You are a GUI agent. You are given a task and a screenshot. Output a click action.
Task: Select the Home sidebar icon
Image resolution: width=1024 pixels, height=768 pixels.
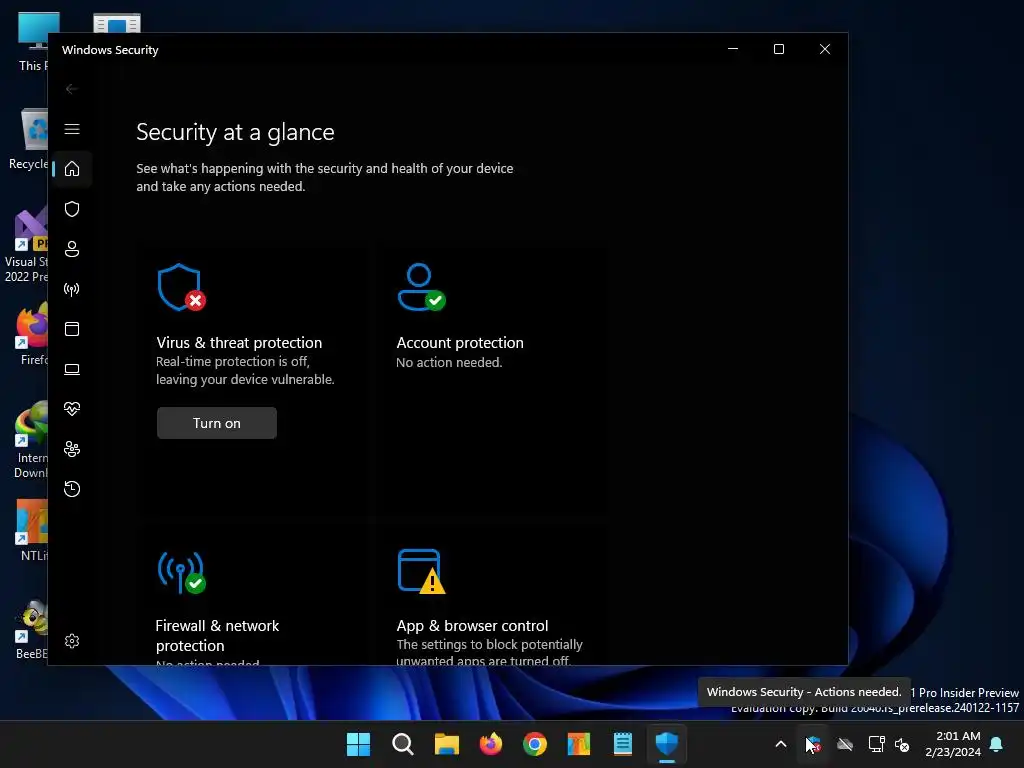click(x=72, y=169)
